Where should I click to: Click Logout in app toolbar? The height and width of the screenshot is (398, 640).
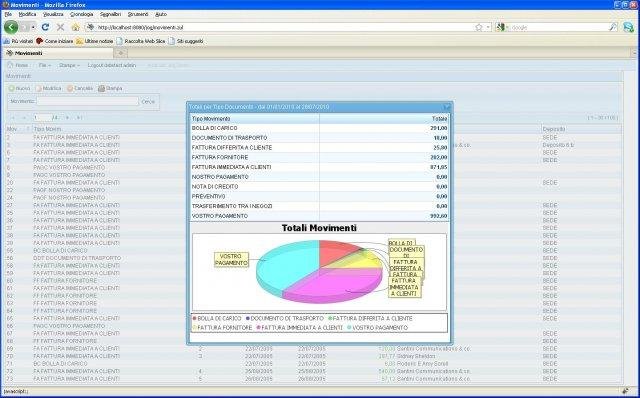click(x=112, y=65)
